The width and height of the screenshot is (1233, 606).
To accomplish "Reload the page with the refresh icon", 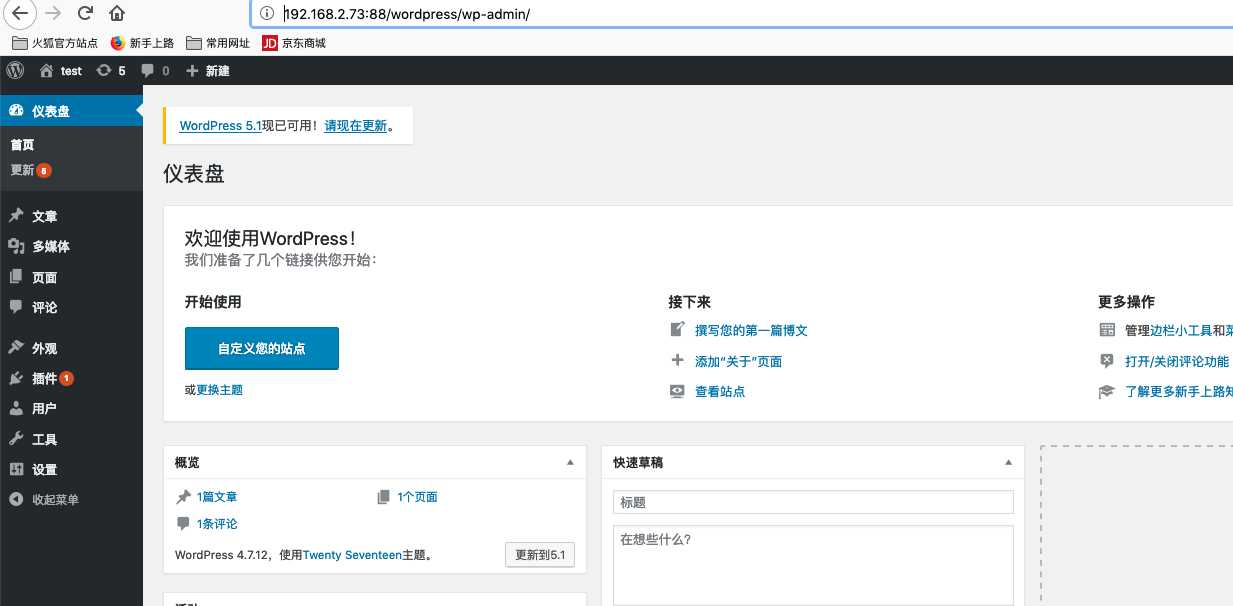I will (x=85, y=14).
